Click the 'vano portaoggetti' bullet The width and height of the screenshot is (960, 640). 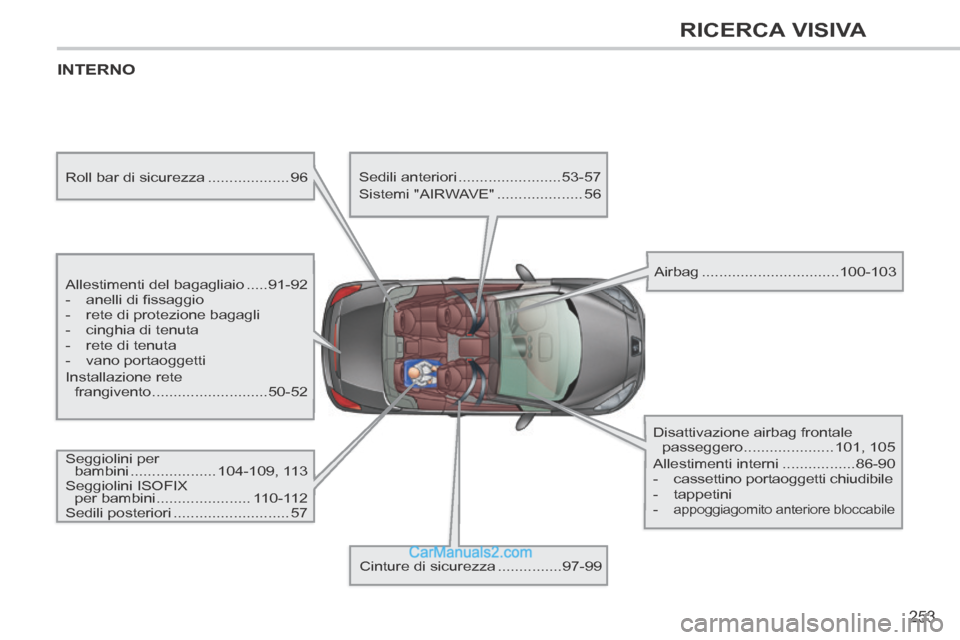[x=136, y=360]
